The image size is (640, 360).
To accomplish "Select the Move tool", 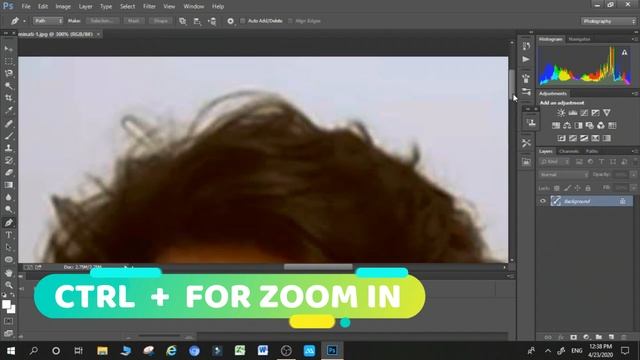I will [9, 49].
